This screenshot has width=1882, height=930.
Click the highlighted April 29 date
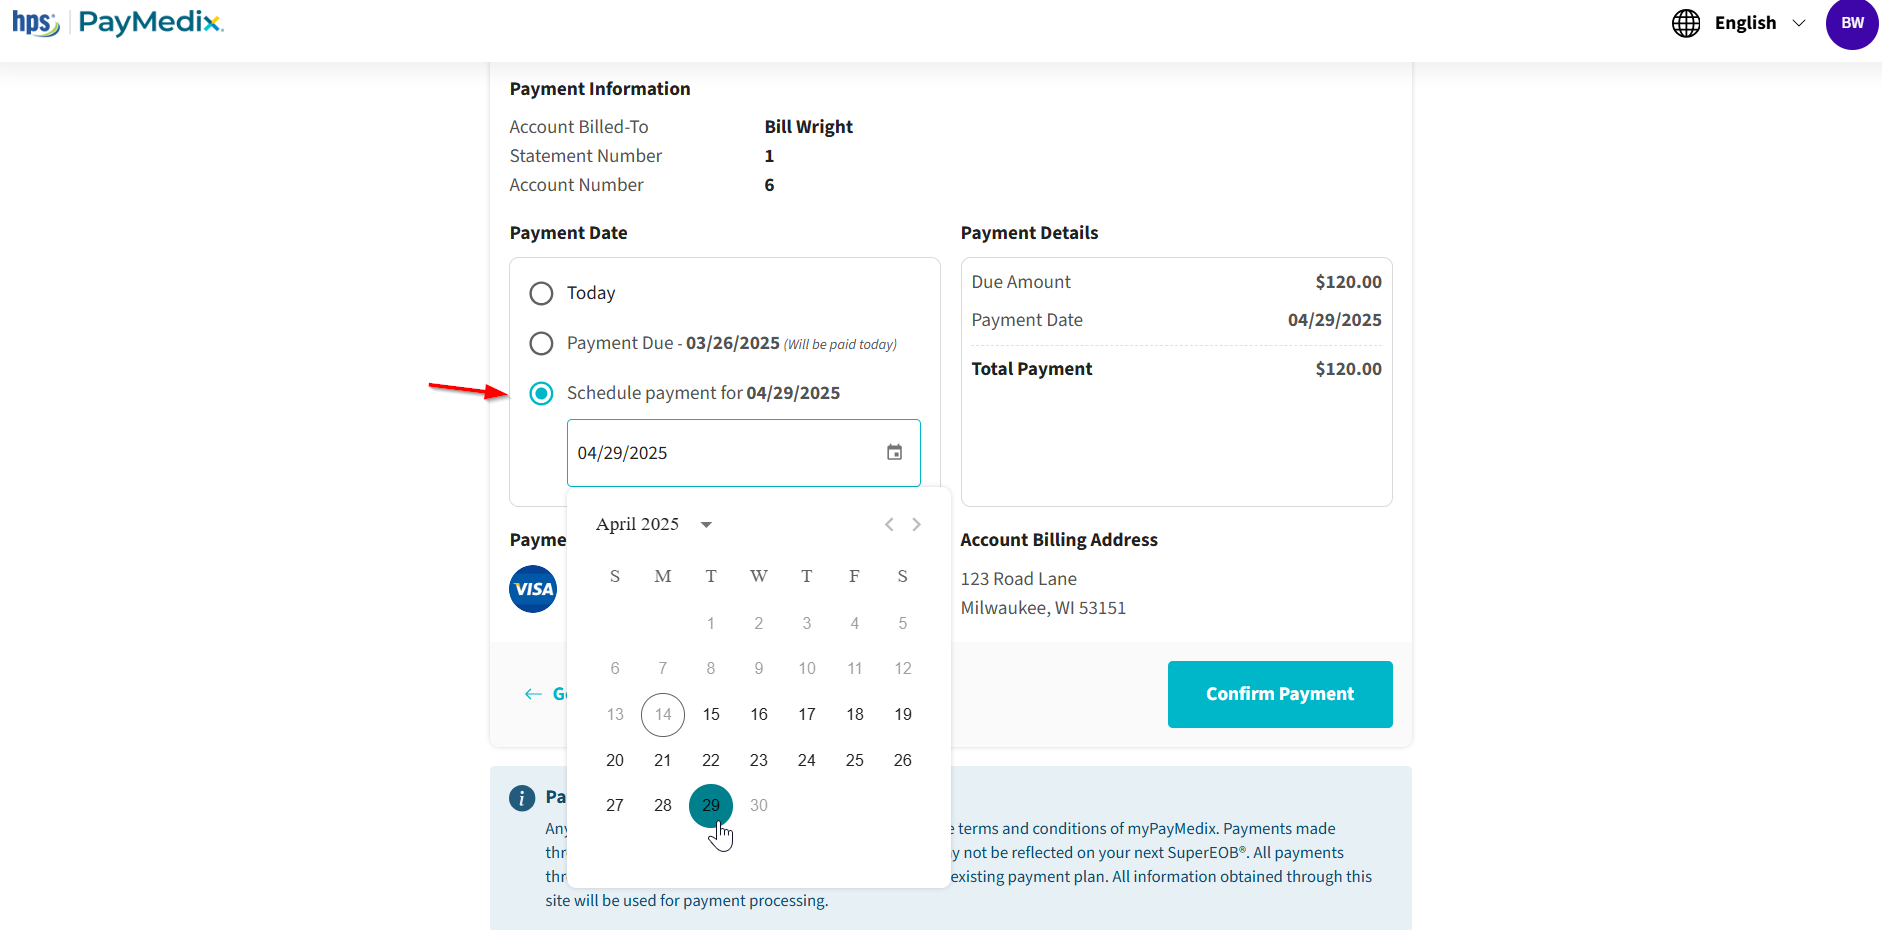pos(711,805)
